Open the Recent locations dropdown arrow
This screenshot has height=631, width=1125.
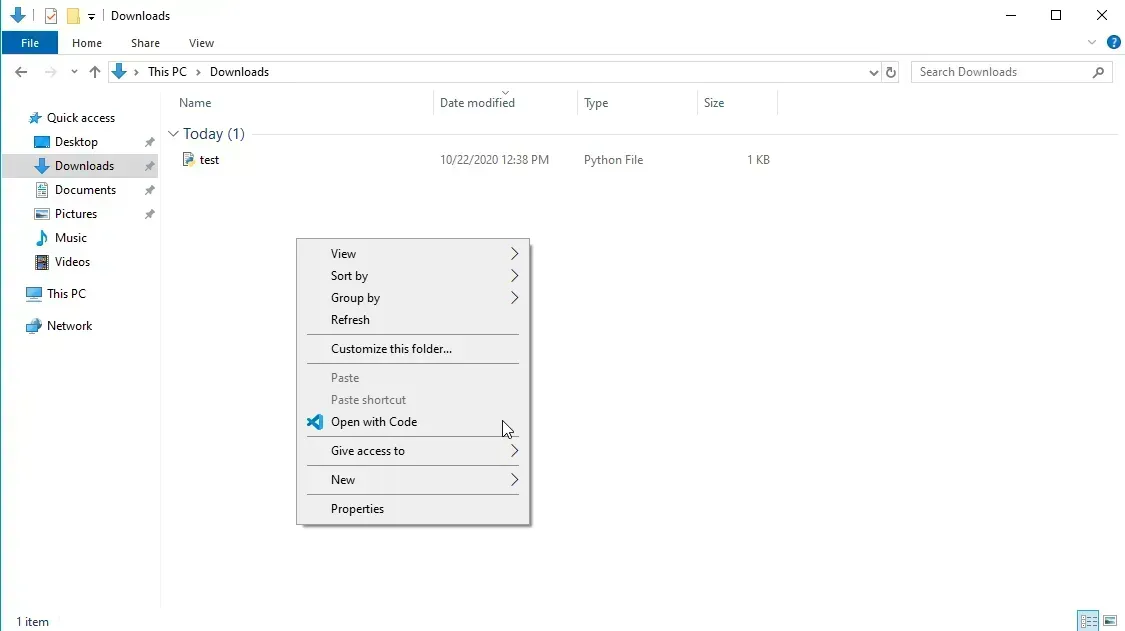point(74,72)
